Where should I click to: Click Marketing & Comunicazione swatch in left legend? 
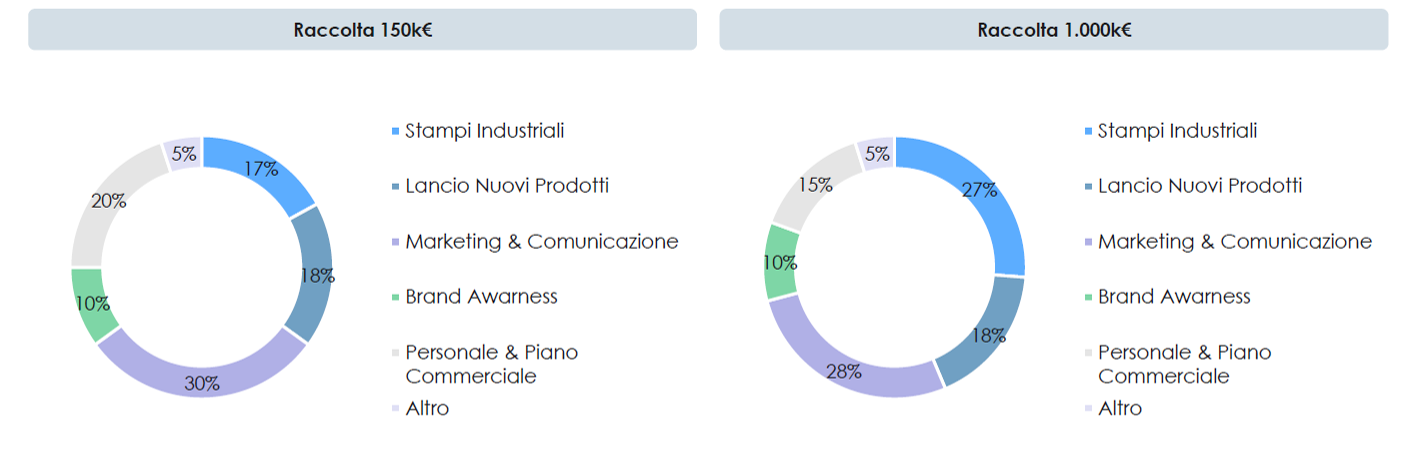395,242
